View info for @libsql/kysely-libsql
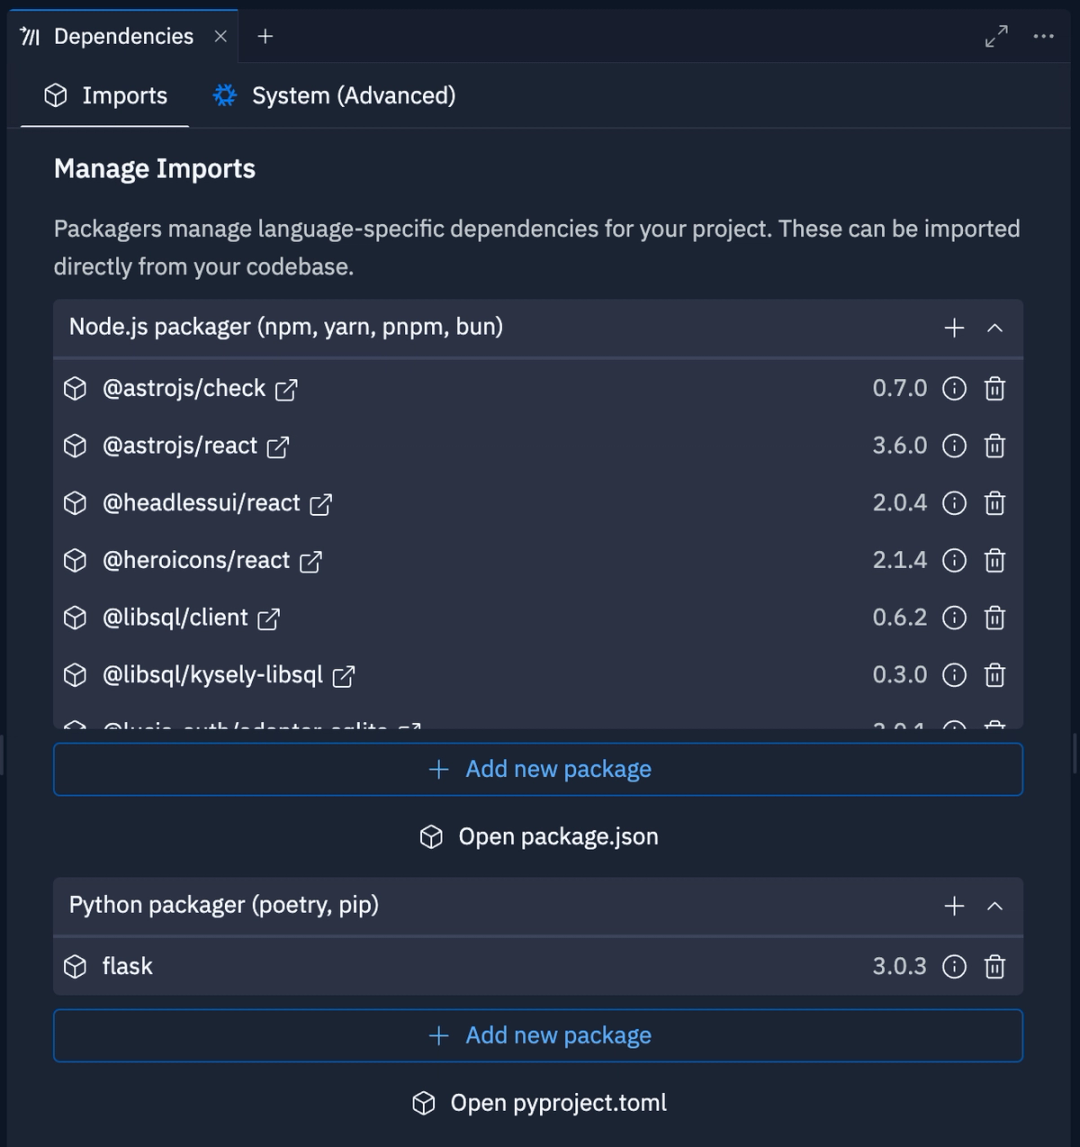 [x=954, y=674]
